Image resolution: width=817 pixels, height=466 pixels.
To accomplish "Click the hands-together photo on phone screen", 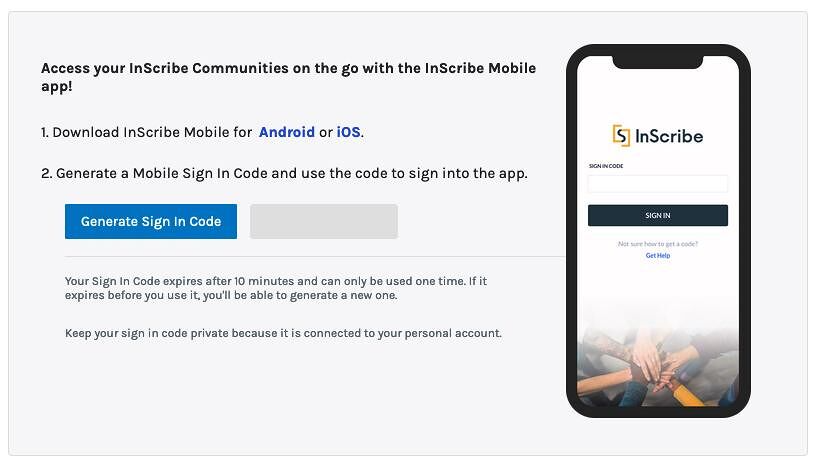I will [x=658, y=365].
